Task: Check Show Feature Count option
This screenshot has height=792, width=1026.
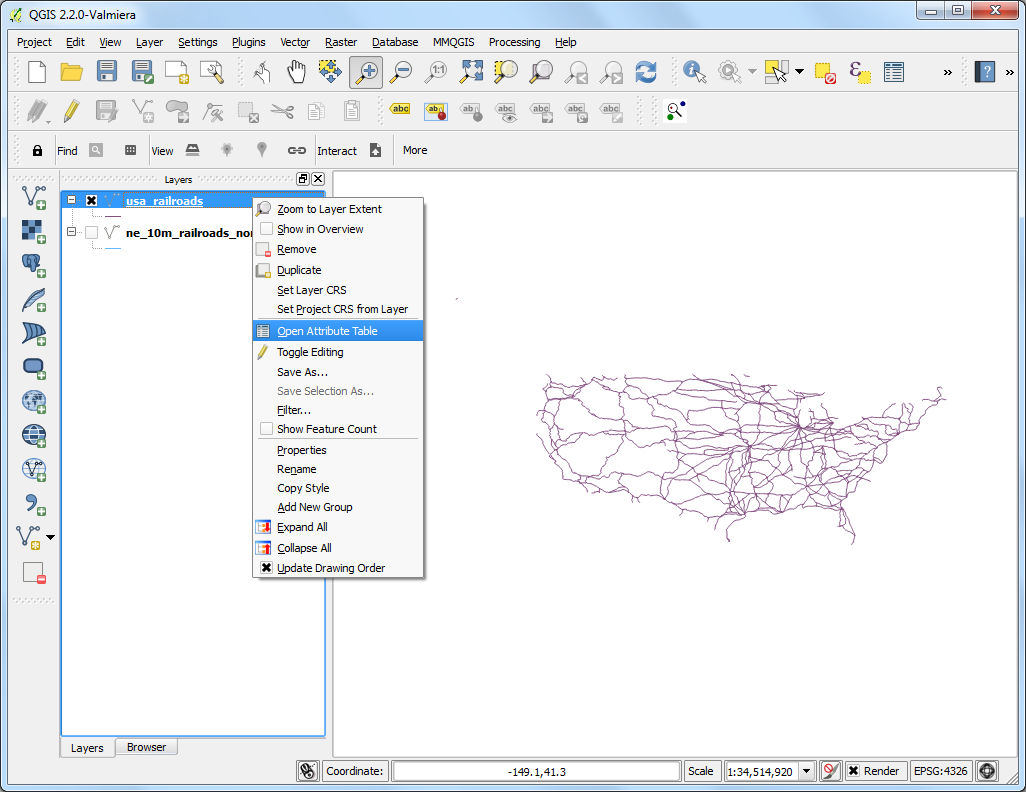Action: point(266,429)
